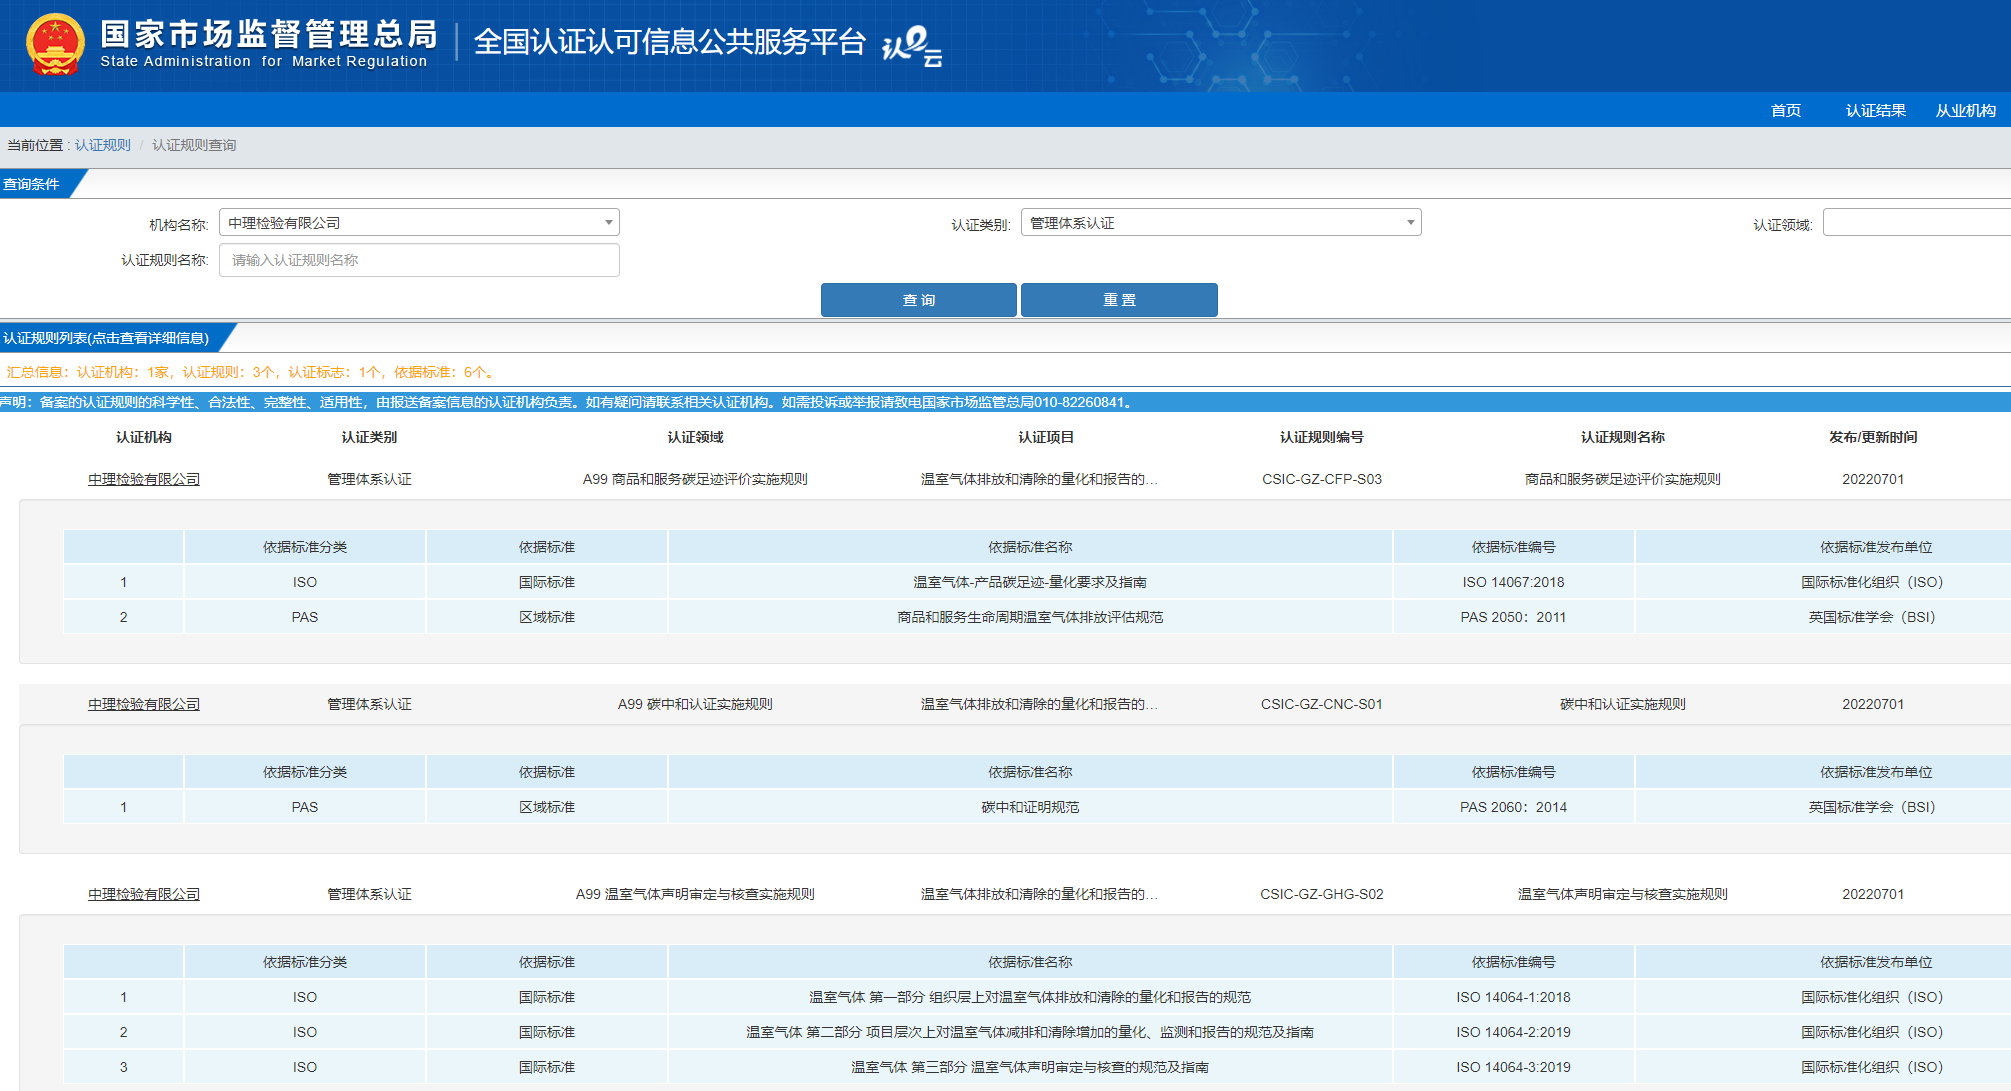Select the 认证规则列表 section tab
Viewport: 2011px width, 1091px height.
pos(112,338)
